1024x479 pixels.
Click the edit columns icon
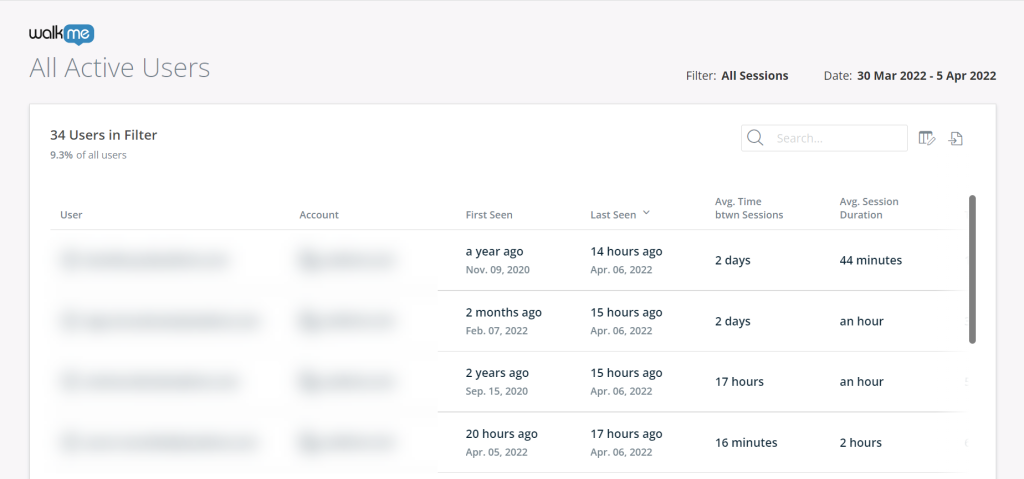pos(926,138)
